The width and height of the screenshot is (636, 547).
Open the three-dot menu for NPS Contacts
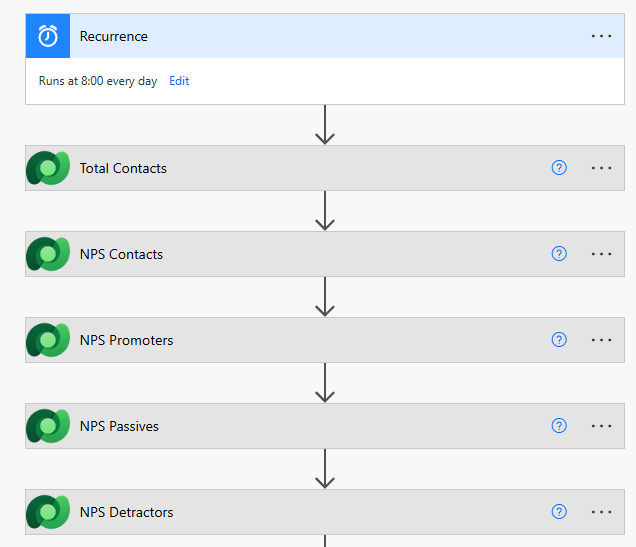(601, 254)
